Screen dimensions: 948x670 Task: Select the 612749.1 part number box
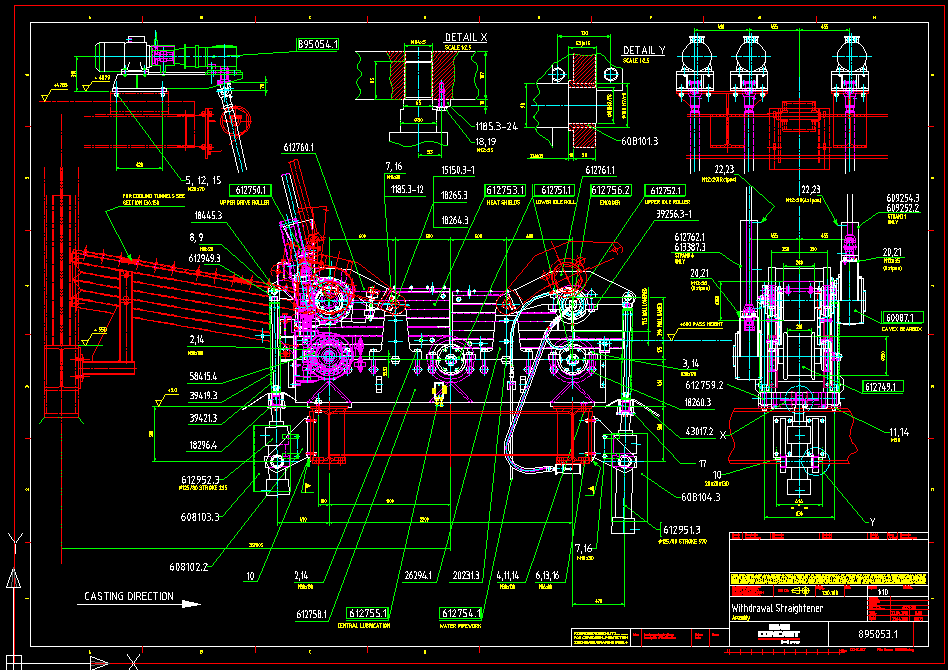[x=884, y=386]
